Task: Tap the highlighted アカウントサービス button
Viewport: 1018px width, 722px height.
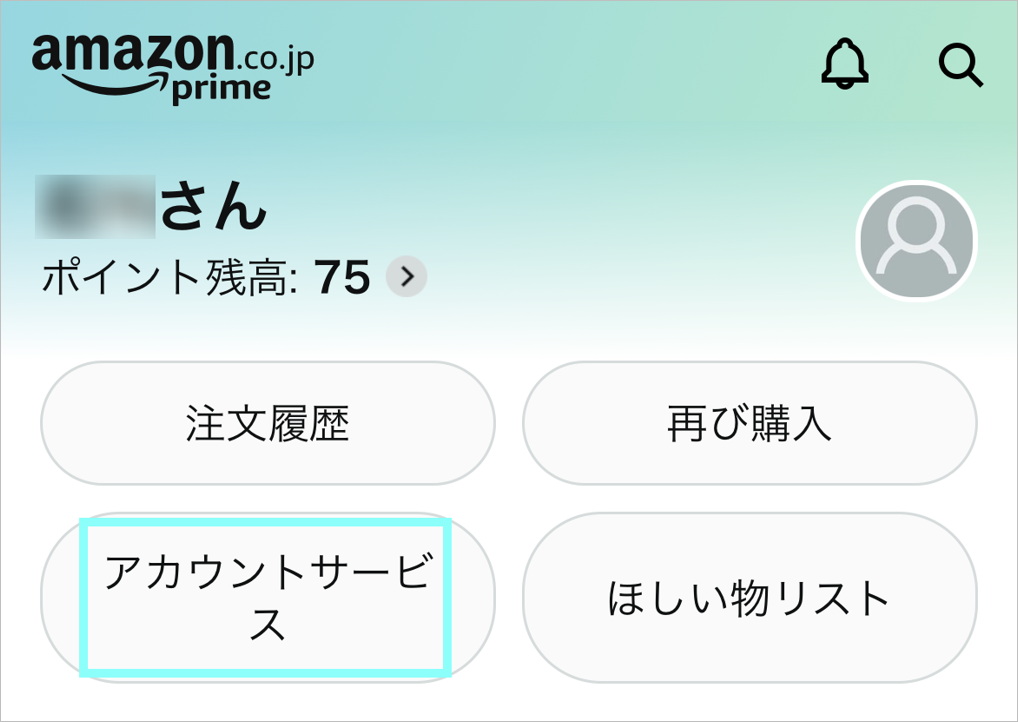Action: [x=267, y=597]
